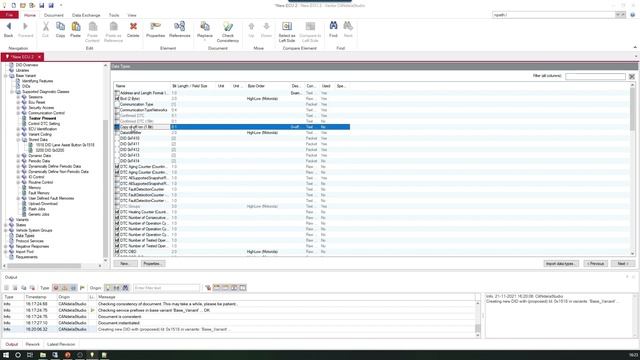The height and width of the screenshot is (360, 640).
Task: Click the Filter all columns input field
Action: (x=595, y=76)
